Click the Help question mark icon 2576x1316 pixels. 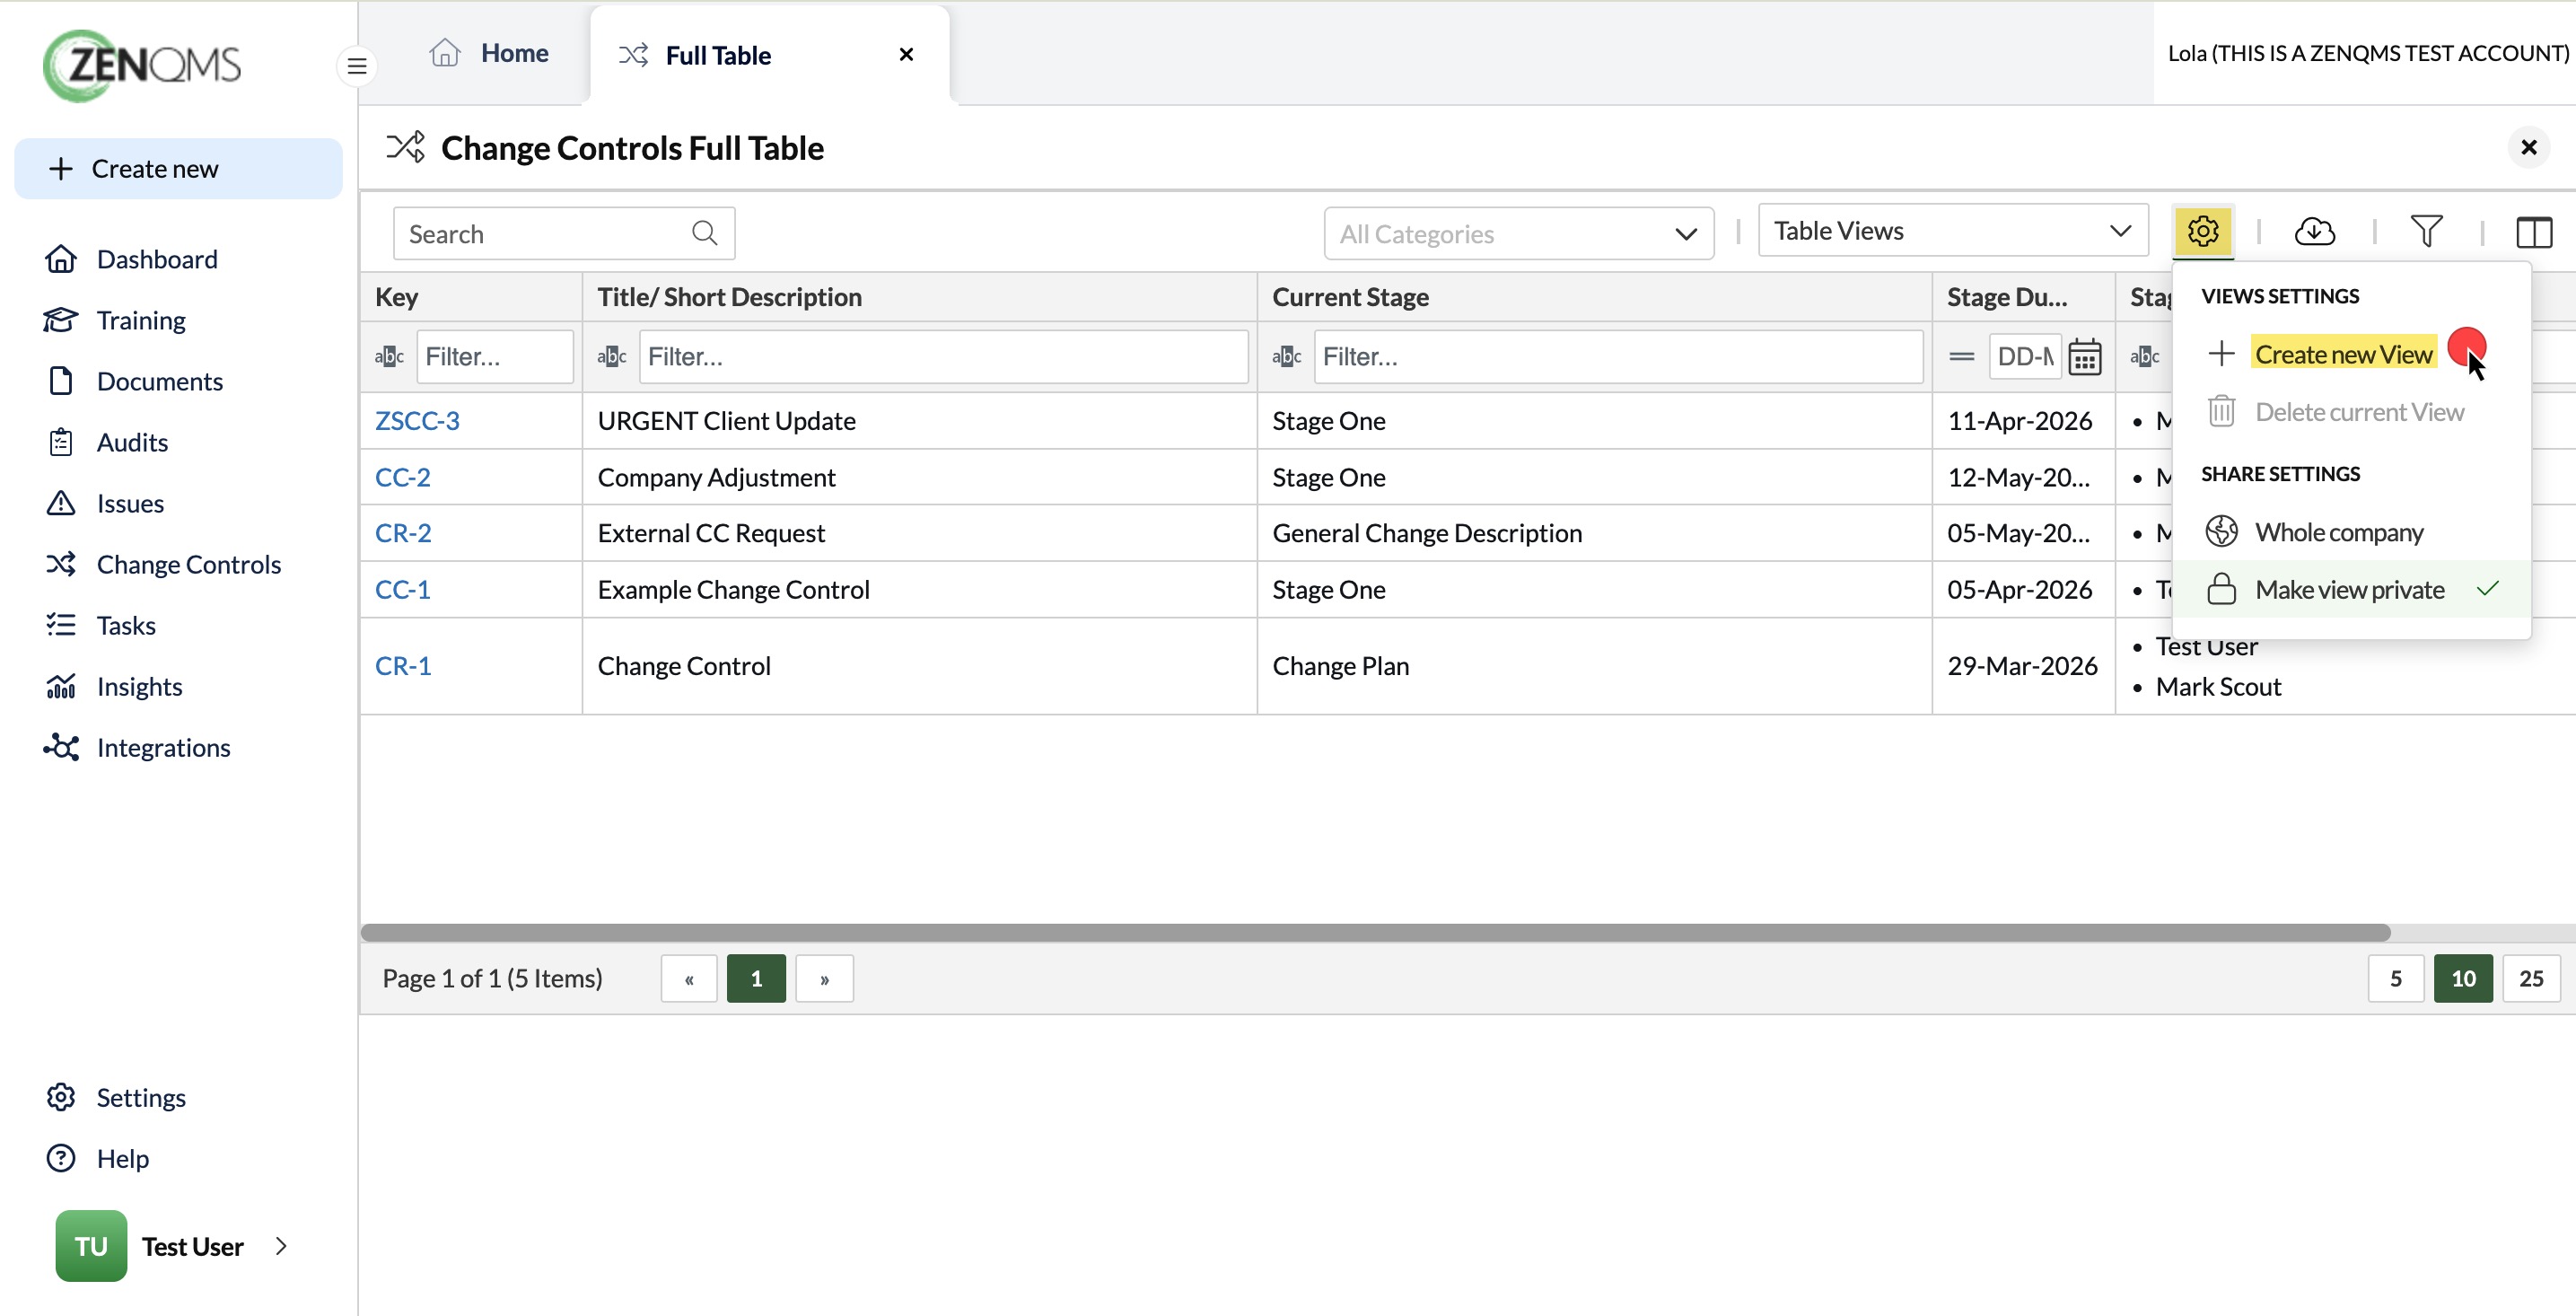coord(61,1158)
